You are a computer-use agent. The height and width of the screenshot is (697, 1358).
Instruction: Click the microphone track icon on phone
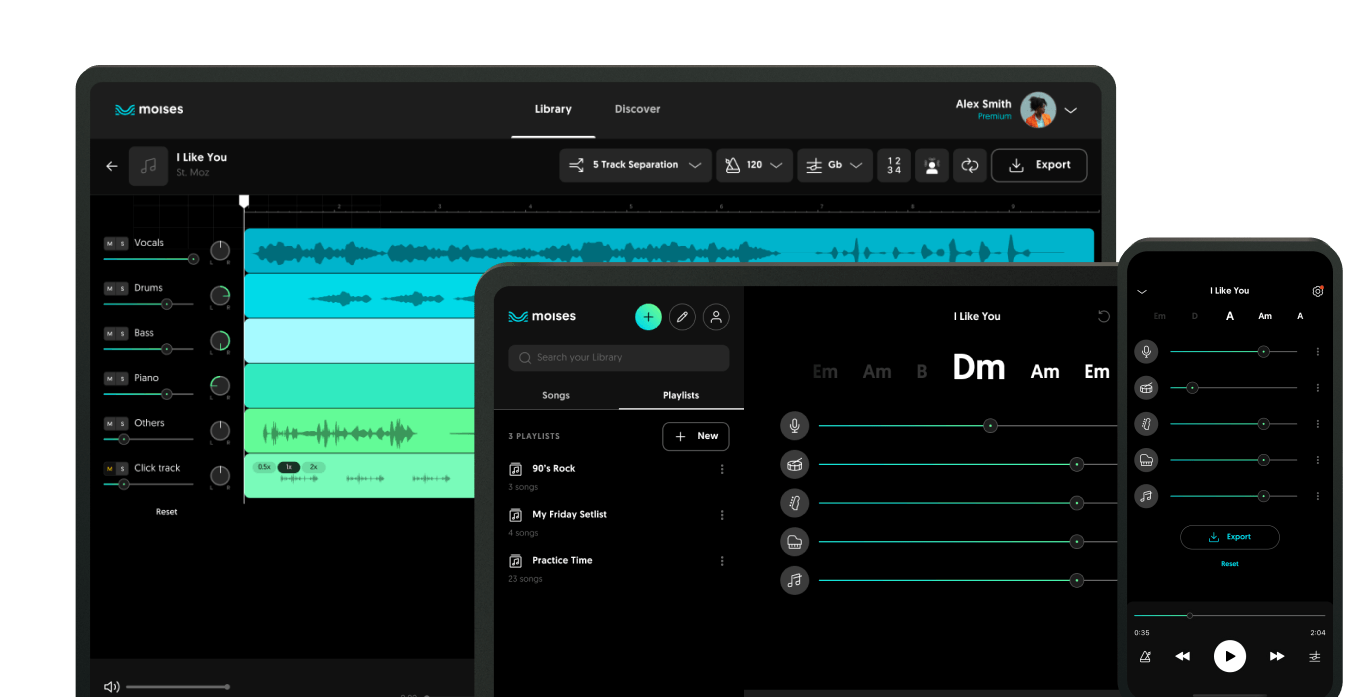coord(1146,351)
